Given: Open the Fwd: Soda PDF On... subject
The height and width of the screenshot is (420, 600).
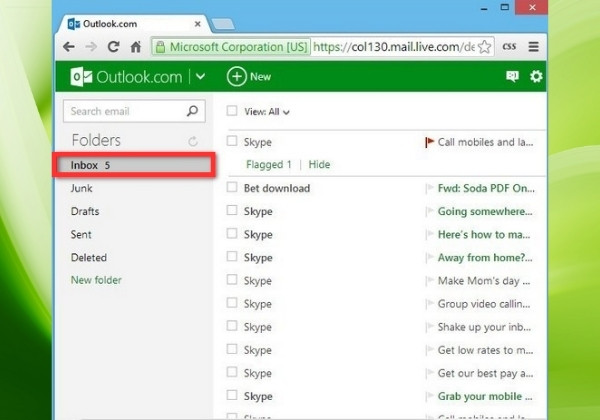Looking at the screenshot, I should point(486,188).
